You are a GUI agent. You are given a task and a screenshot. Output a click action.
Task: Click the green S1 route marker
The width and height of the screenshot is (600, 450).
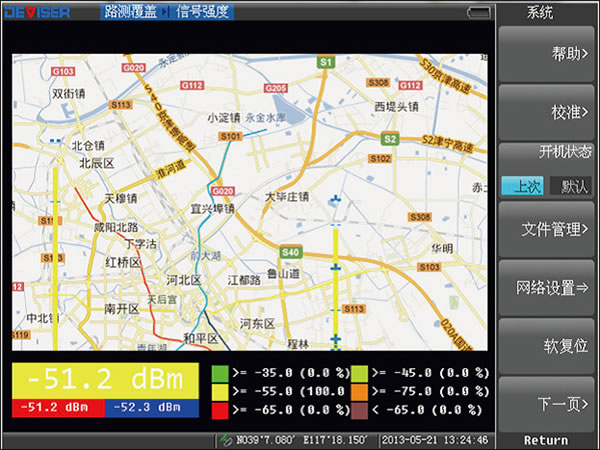325,63
